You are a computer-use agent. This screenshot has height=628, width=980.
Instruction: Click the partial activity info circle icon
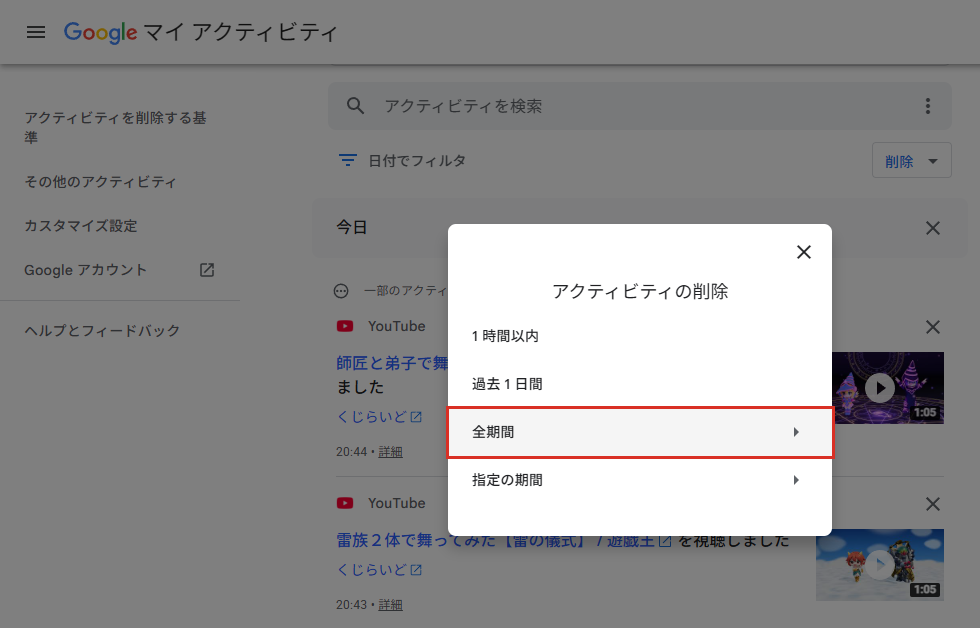click(341, 291)
